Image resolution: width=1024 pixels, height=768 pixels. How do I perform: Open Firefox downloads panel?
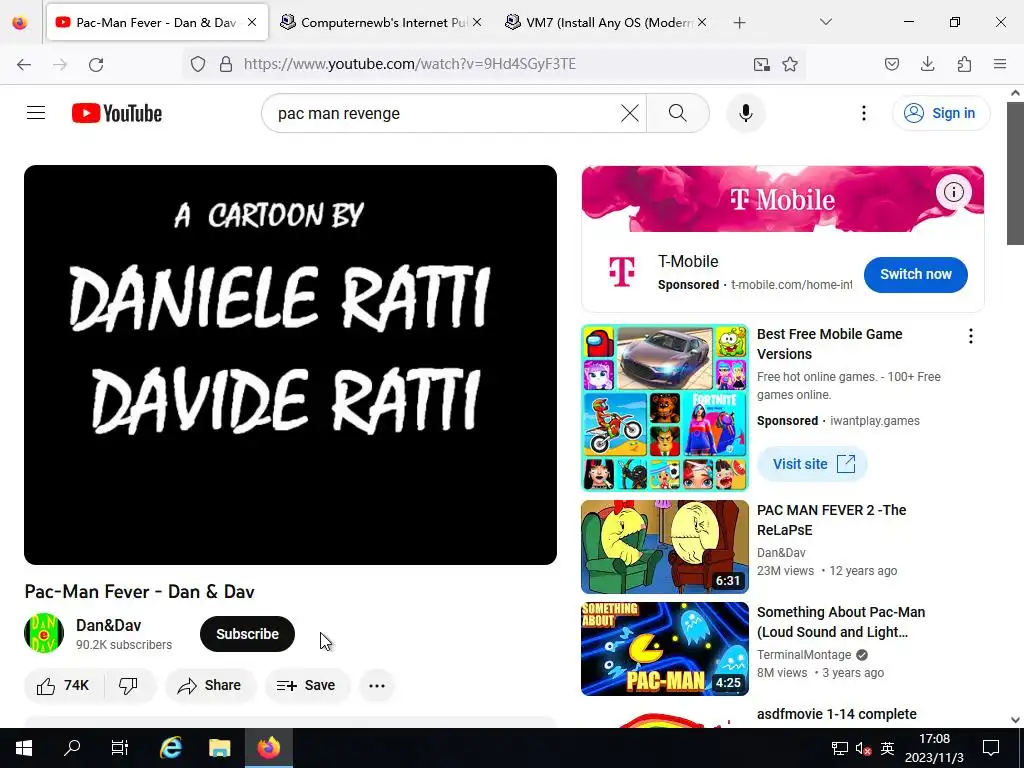pyautogui.click(x=927, y=64)
